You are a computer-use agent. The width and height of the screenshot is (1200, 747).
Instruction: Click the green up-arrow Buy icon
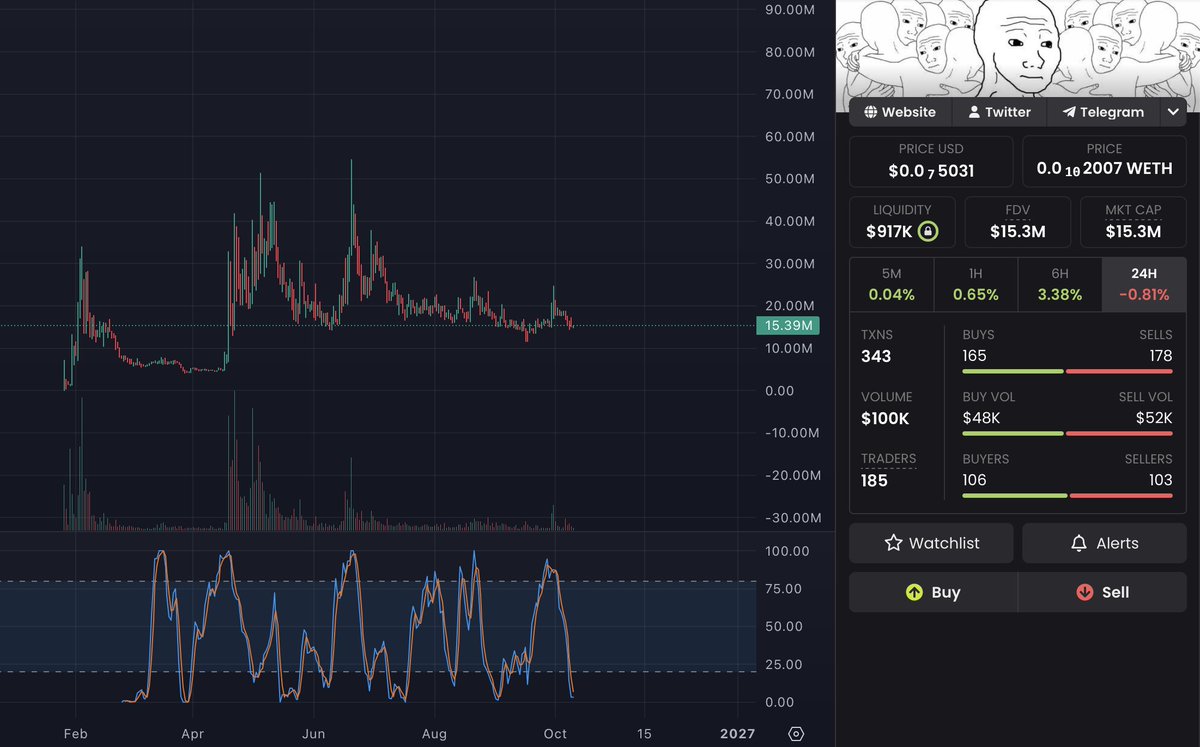tap(914, 592)
